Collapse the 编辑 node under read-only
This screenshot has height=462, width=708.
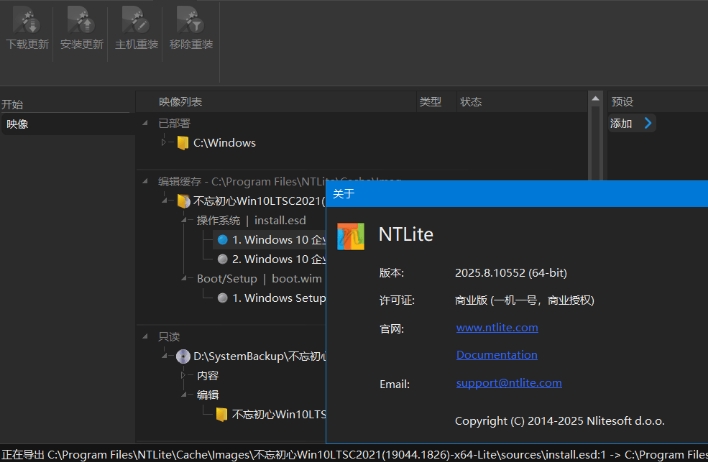pos(184,395)
